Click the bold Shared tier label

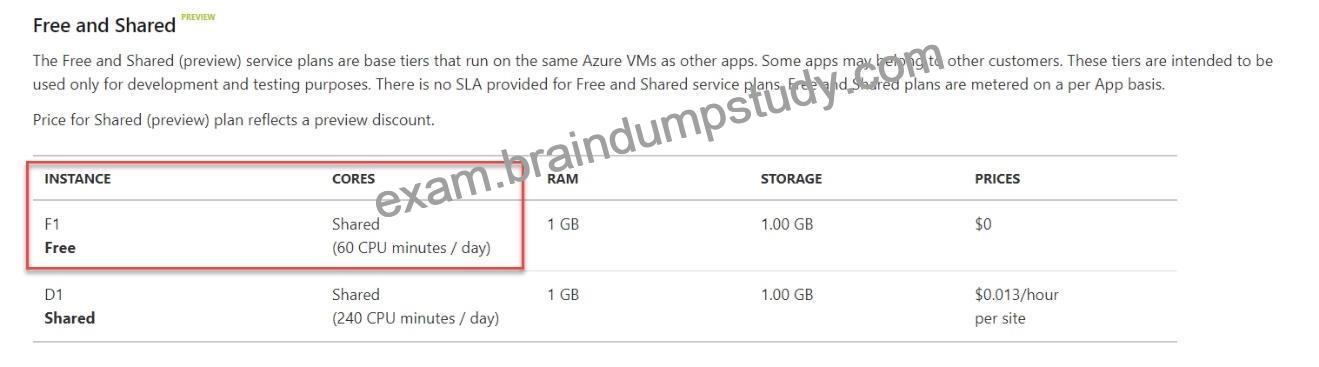[x=70, y=318]
